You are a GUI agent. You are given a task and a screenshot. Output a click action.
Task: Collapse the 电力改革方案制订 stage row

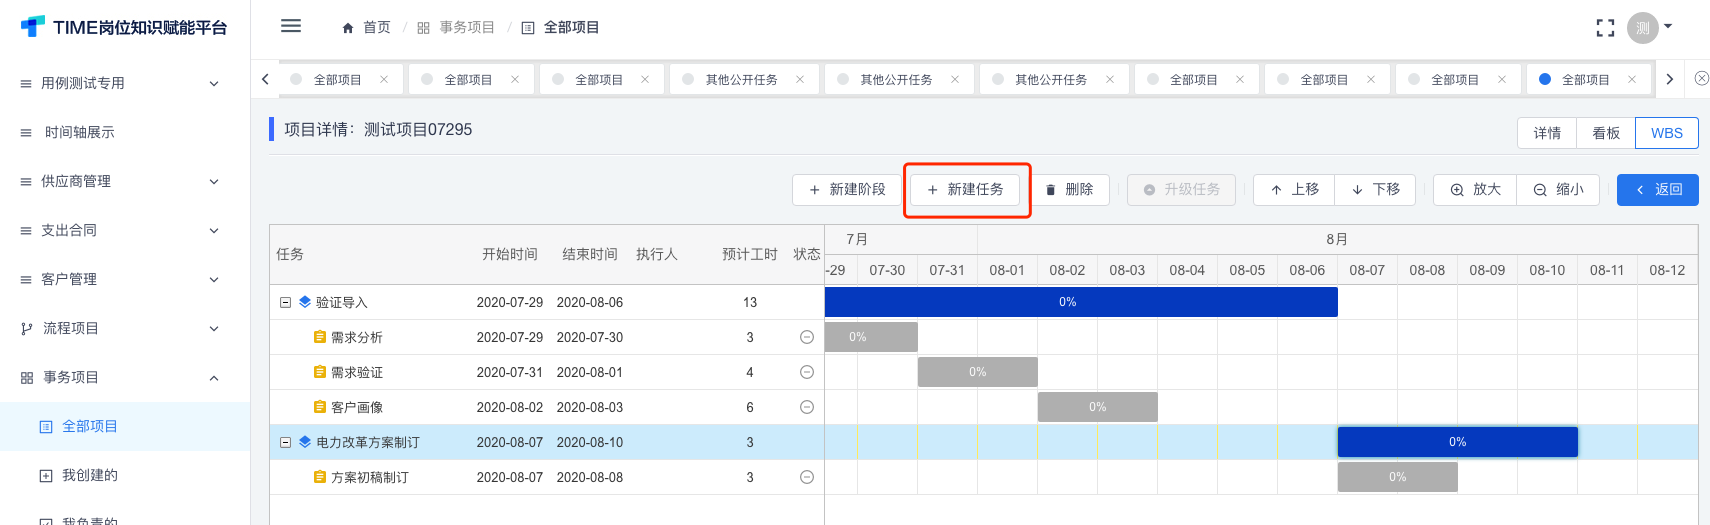pos(285,442)
